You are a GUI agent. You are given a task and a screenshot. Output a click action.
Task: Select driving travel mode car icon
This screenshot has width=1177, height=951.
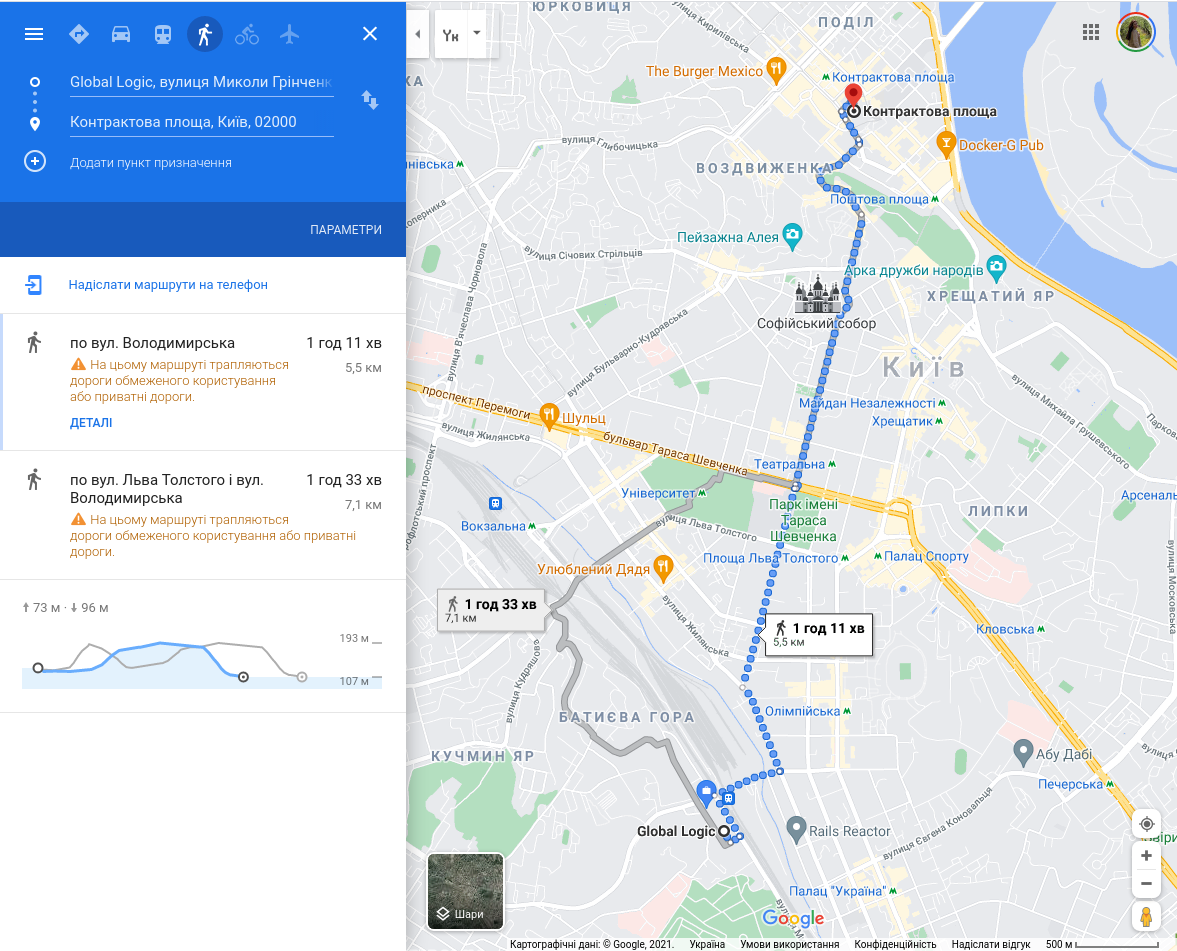coord(121,34)
